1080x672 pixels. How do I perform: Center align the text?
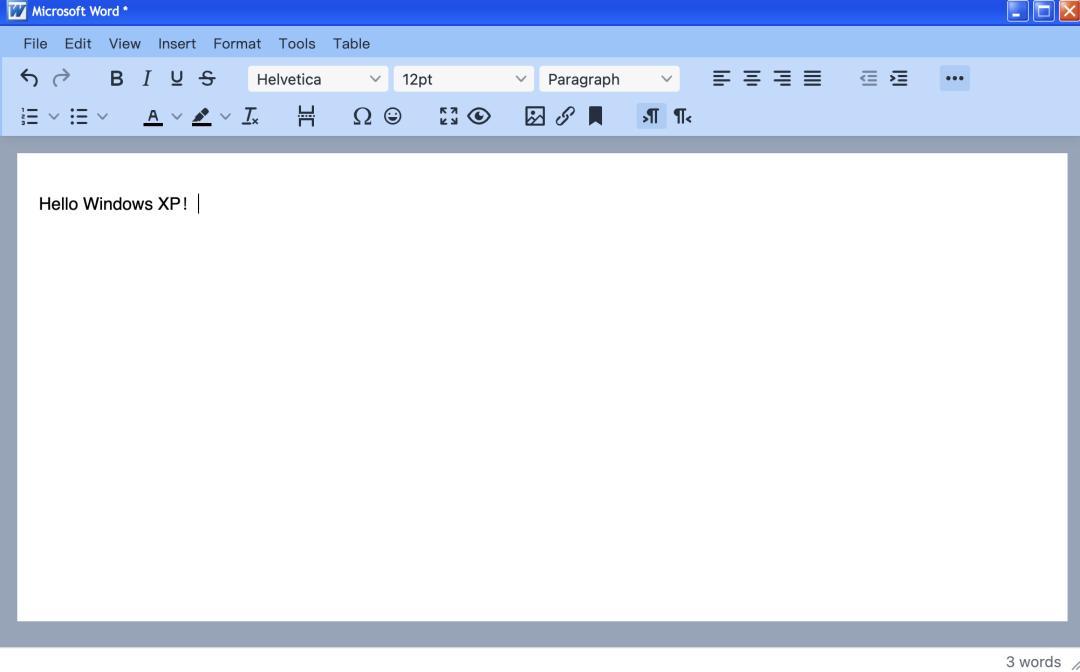751,78
